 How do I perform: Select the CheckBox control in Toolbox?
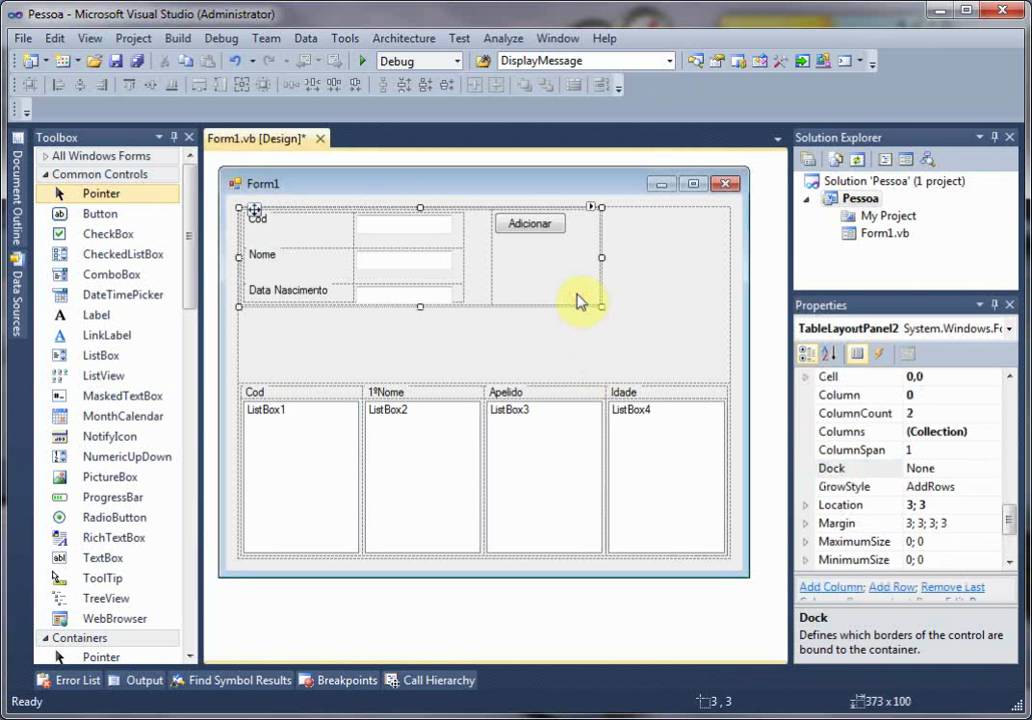pyautogui.click(x=108, y=234)
